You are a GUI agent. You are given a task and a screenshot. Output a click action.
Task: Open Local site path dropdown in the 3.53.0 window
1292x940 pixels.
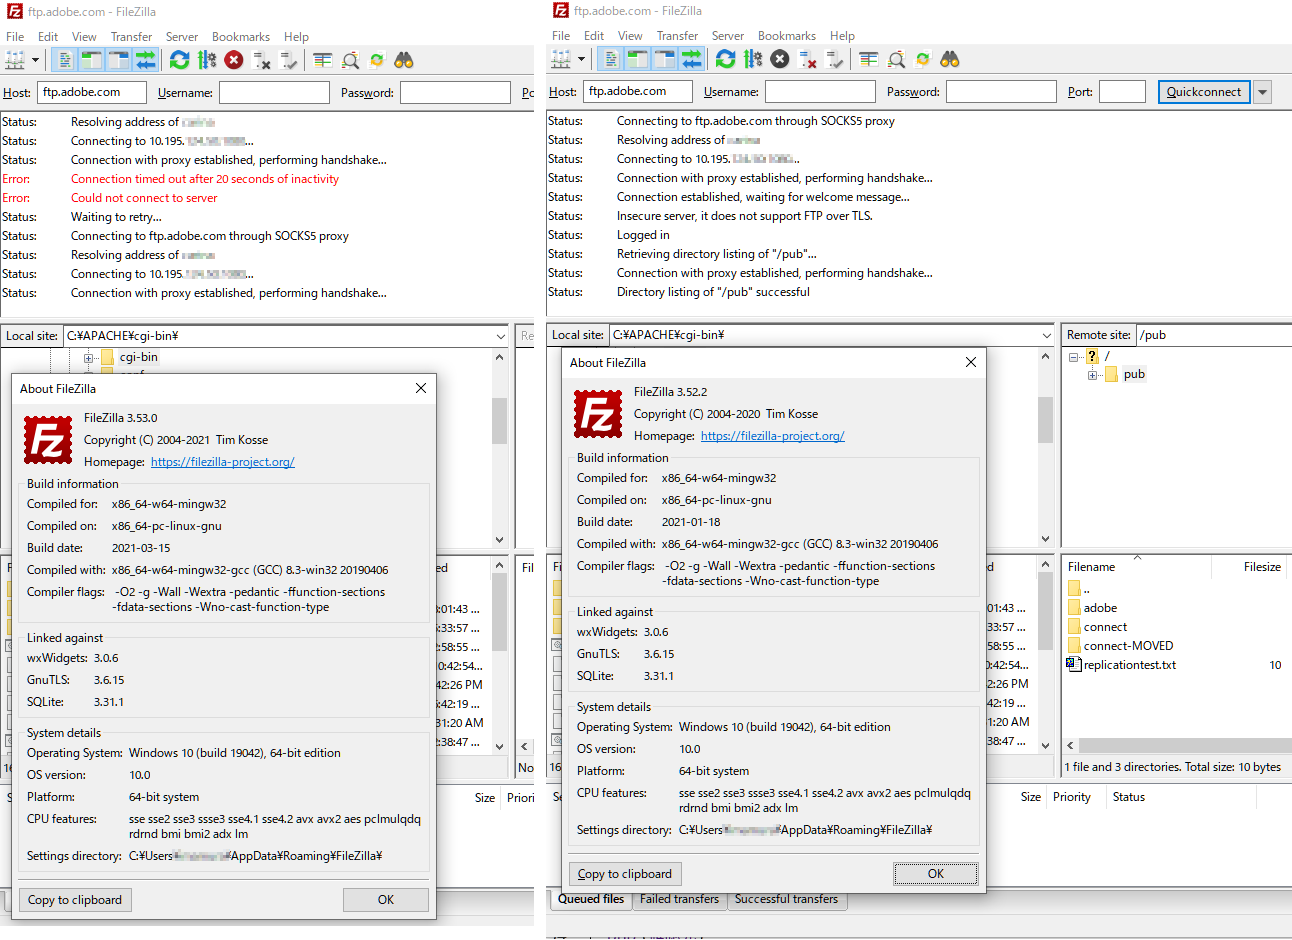pyautogui.click(x=501, y=336)
